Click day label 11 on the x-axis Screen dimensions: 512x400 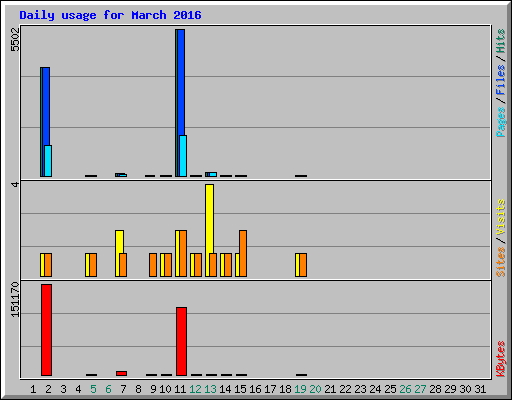click(x=180, y=389)
